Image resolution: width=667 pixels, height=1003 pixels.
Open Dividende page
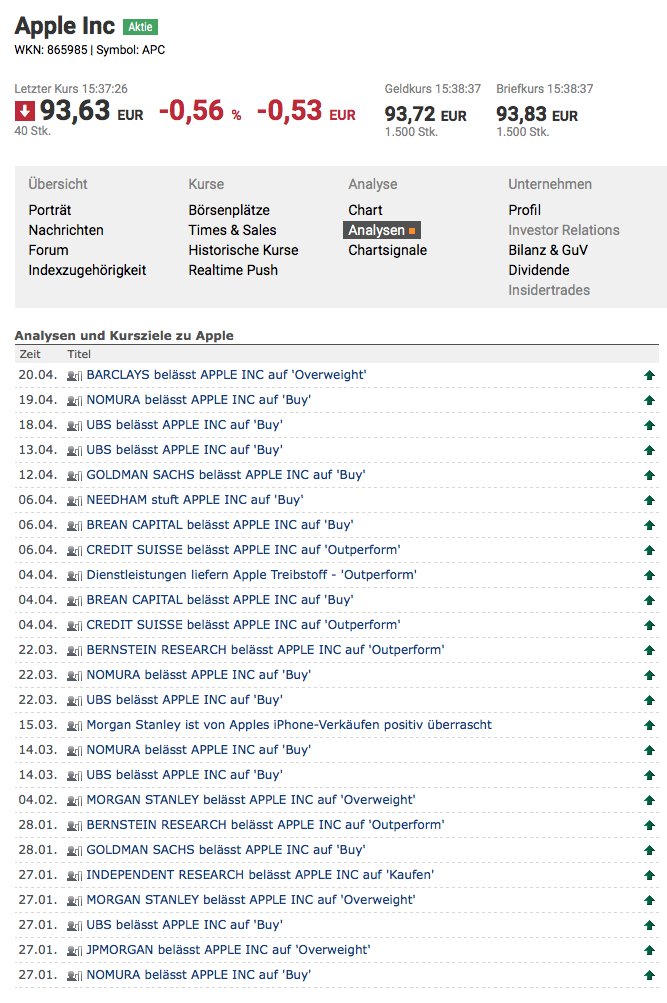(538, 270)
